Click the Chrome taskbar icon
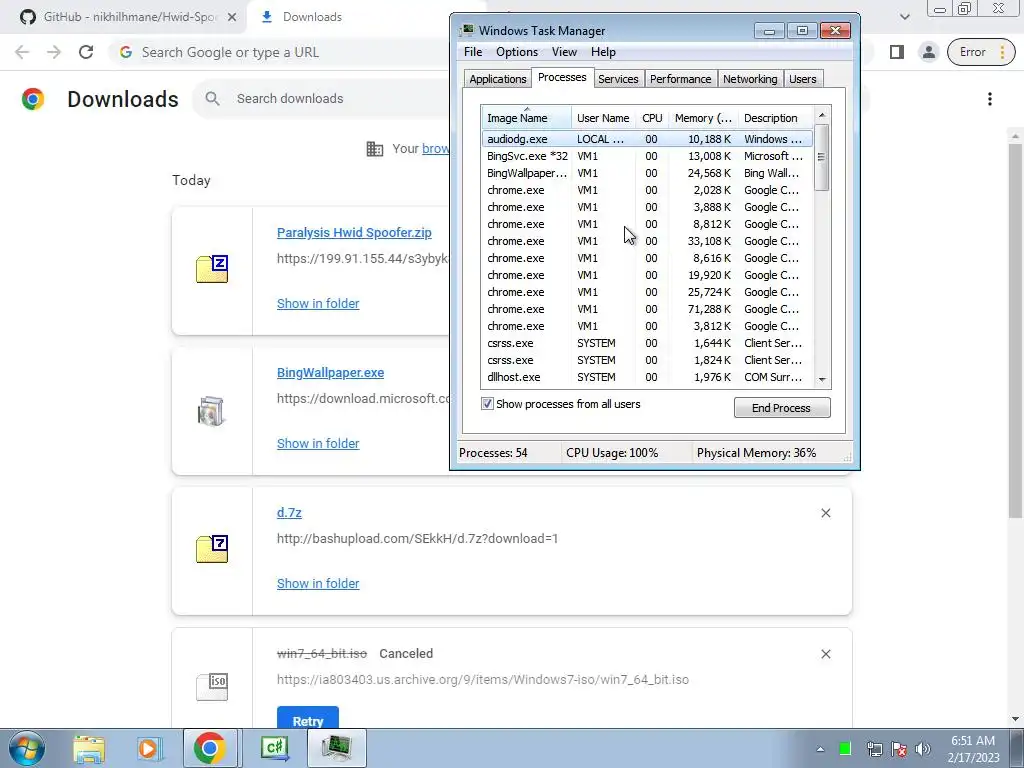The image size is (1024, 768). [210, 748]
